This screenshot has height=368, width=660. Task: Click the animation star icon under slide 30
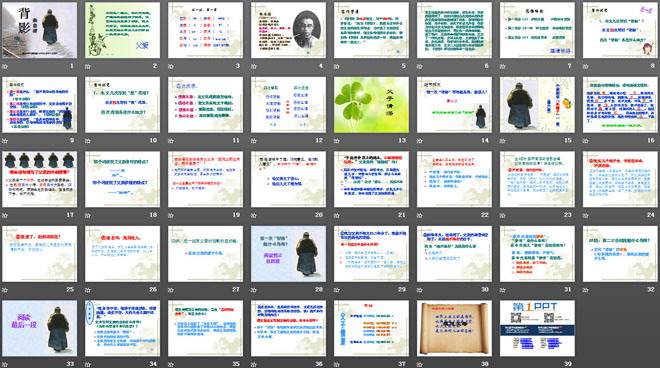[420, 290]
